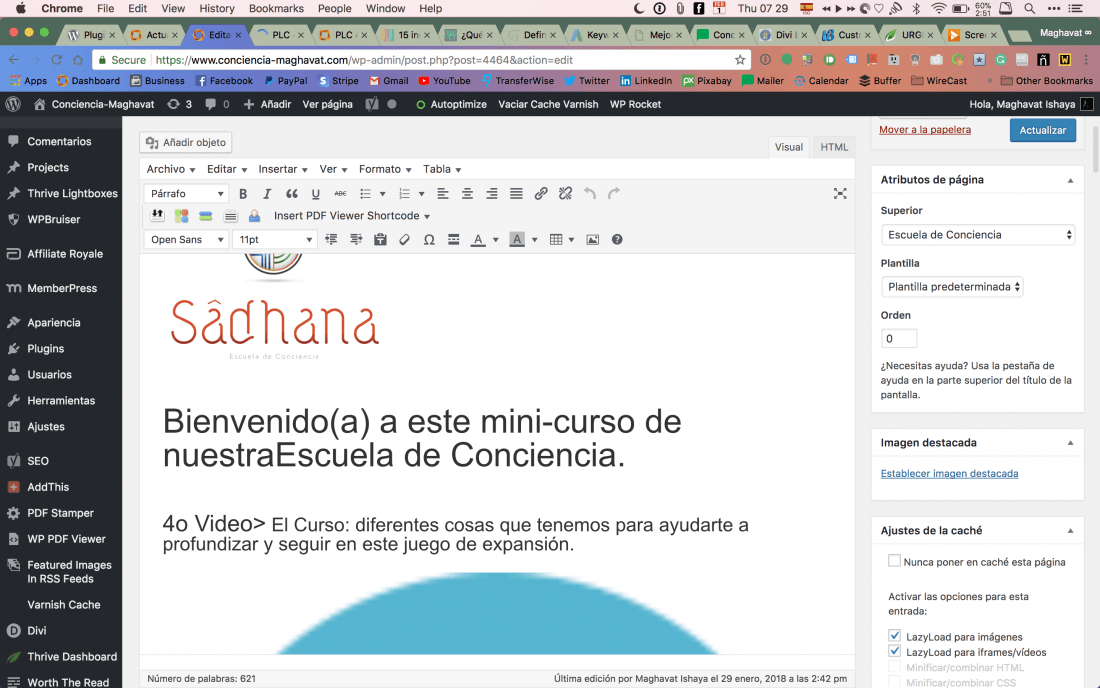Click Vaciar Cache Varnish in admin bar

pyautogui.click(x=548, y=104)
